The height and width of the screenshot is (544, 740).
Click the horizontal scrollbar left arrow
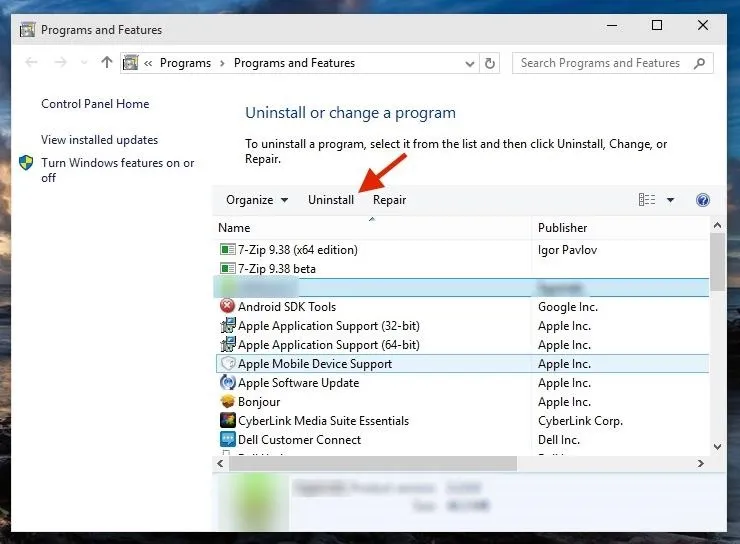[x=220, y=464]
